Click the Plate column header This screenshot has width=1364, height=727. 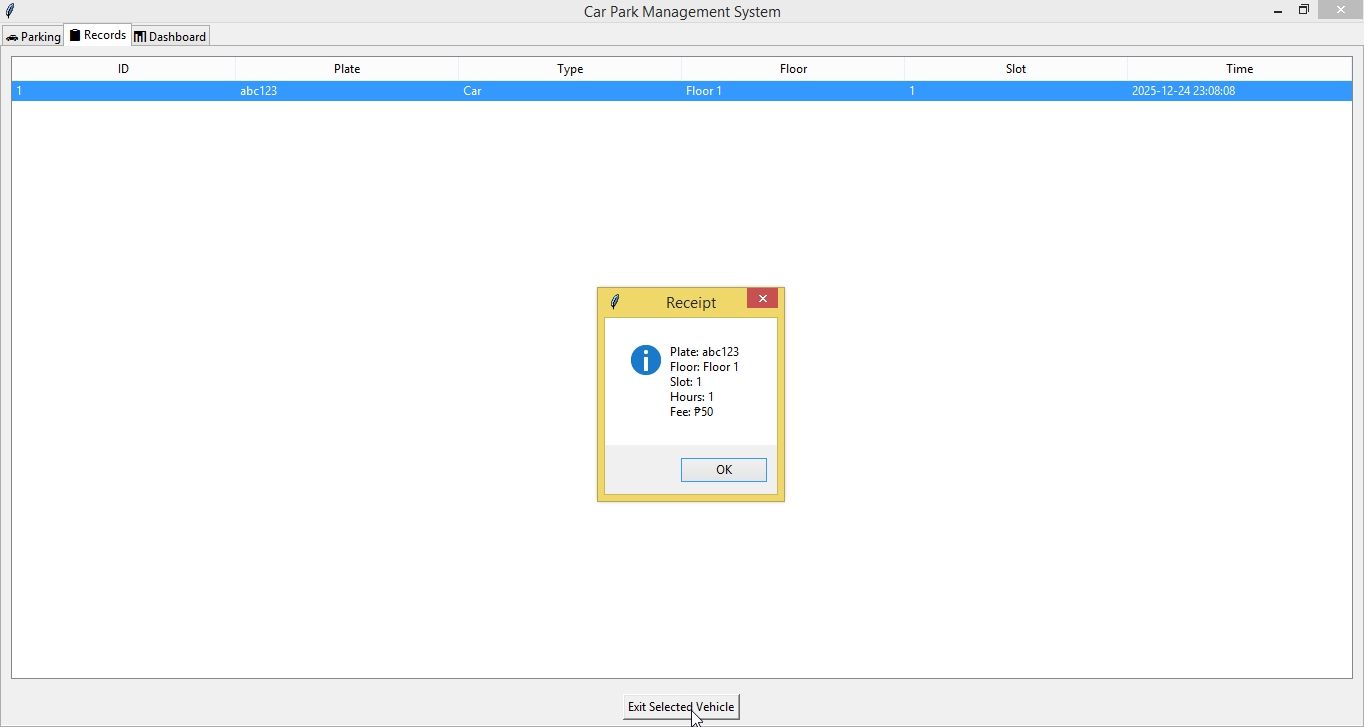[x=347, y=69]
